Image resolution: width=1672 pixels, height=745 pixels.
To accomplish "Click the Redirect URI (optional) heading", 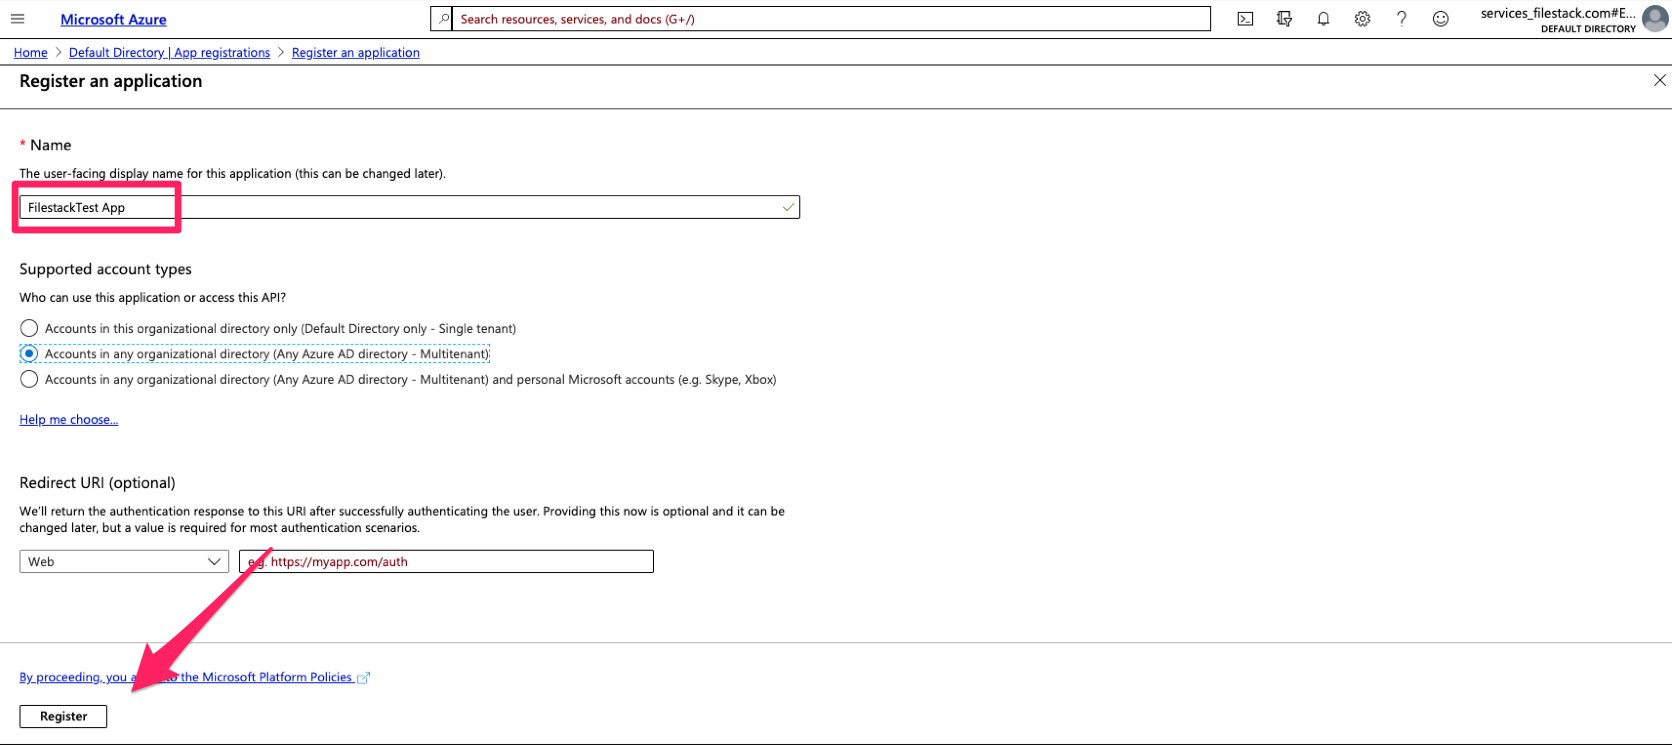I will 97,483.
